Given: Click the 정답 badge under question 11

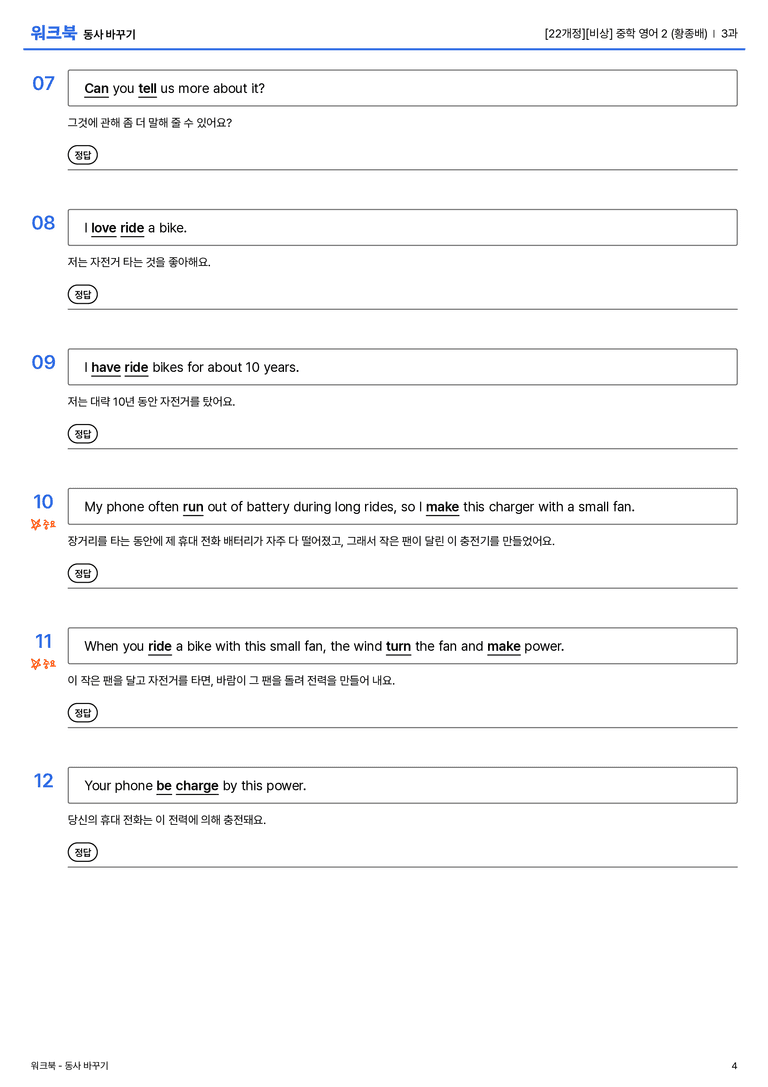Looking at the screenshot, I should (82, 713).
